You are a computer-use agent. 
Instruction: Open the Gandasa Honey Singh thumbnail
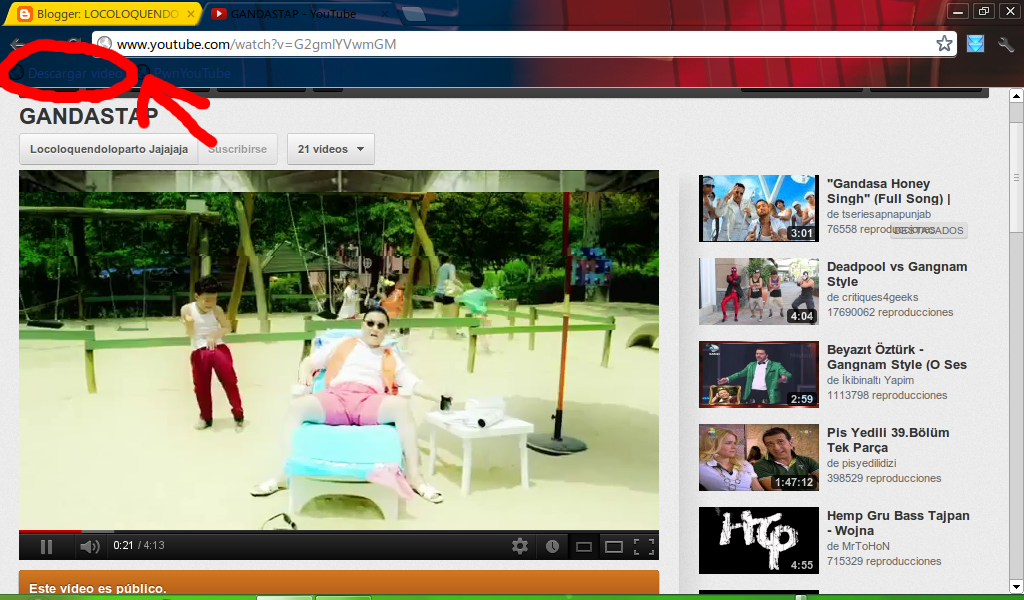click(758, 208)
